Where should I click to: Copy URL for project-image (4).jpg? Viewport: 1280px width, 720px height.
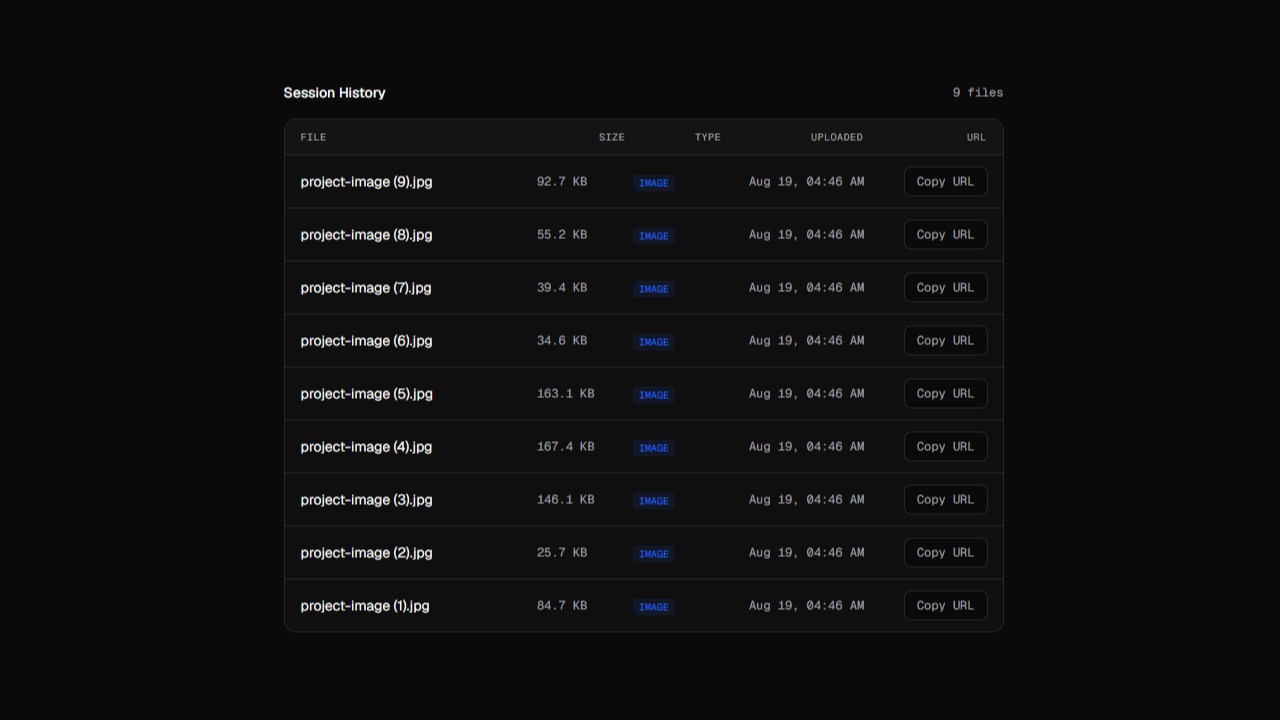[x=945, y=447]
